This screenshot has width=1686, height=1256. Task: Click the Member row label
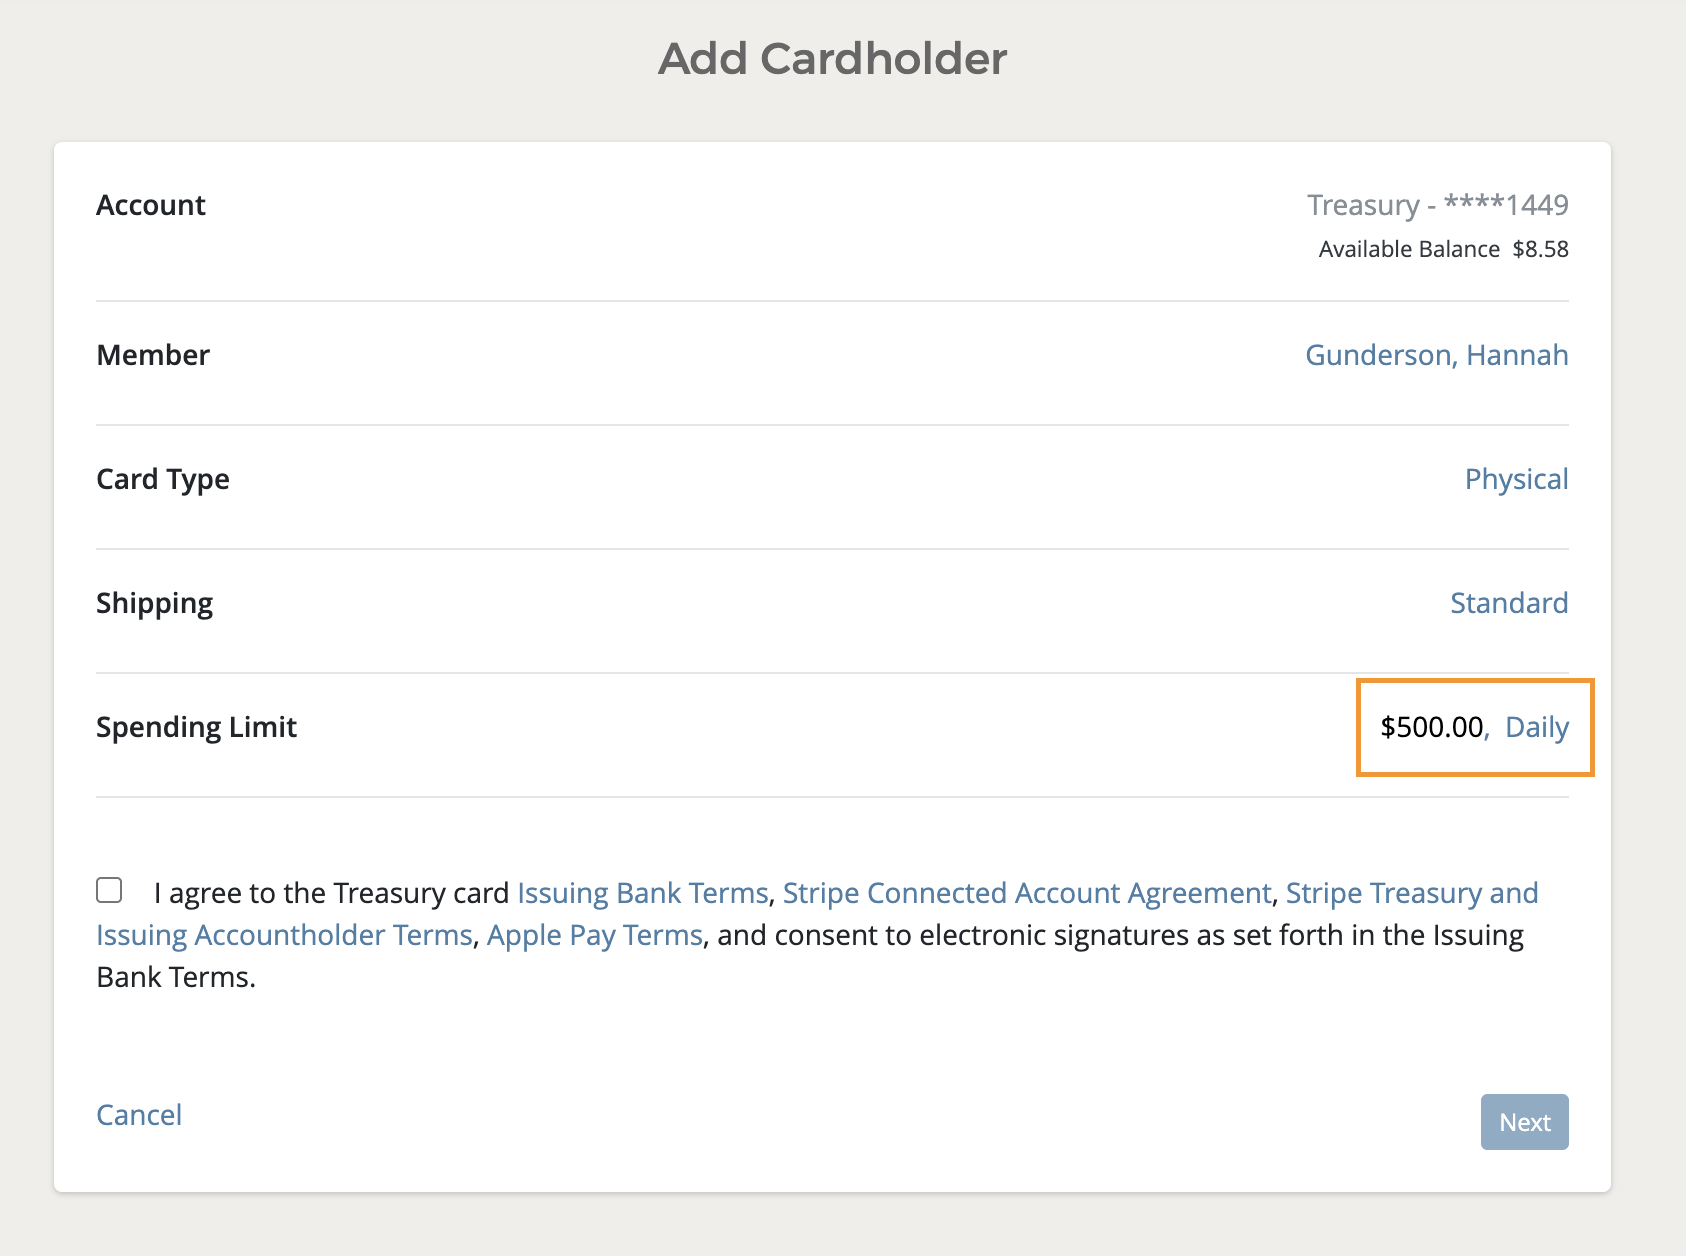coord(153,355)
